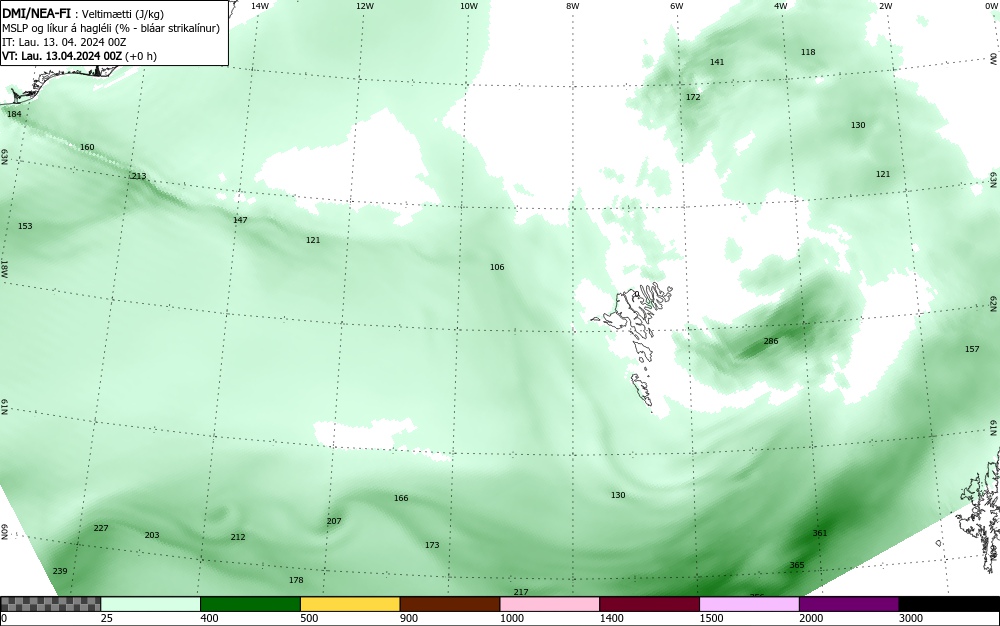Click the map value 286 east of the Faroes
The width and height of the screenshot is (1000, 626).
point(771,341)
